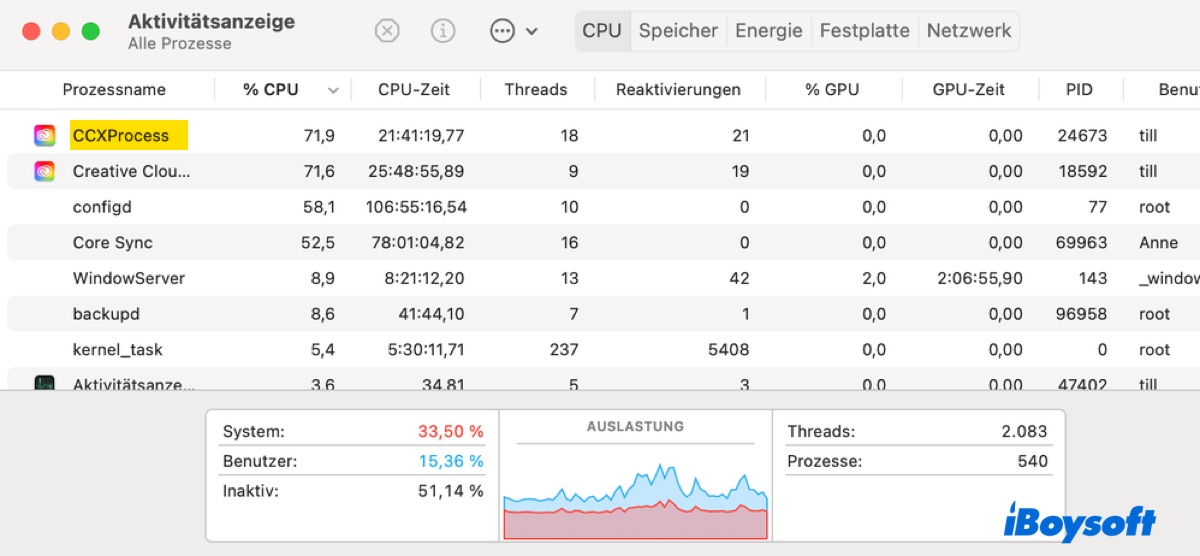Click PID 69963 of Core Sync

(x=1081, y=243)
